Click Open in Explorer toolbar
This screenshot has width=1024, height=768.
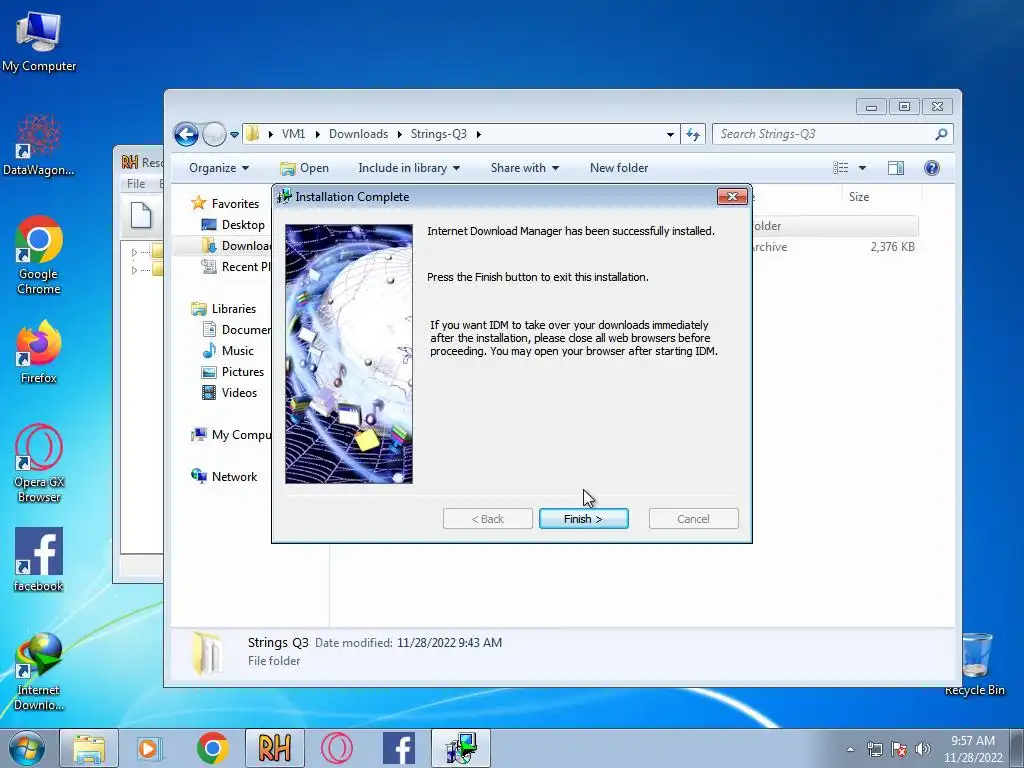click(x=304, y=168)
